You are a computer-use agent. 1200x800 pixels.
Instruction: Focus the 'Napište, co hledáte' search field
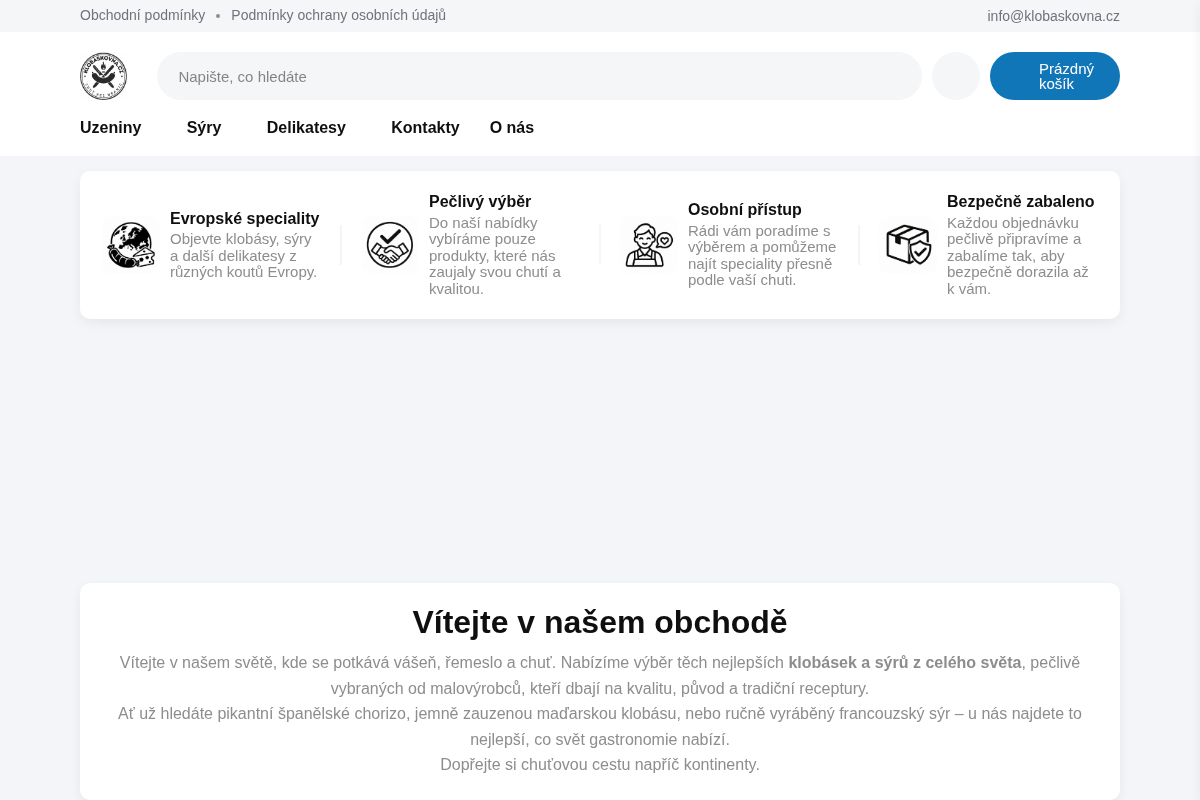539,76
